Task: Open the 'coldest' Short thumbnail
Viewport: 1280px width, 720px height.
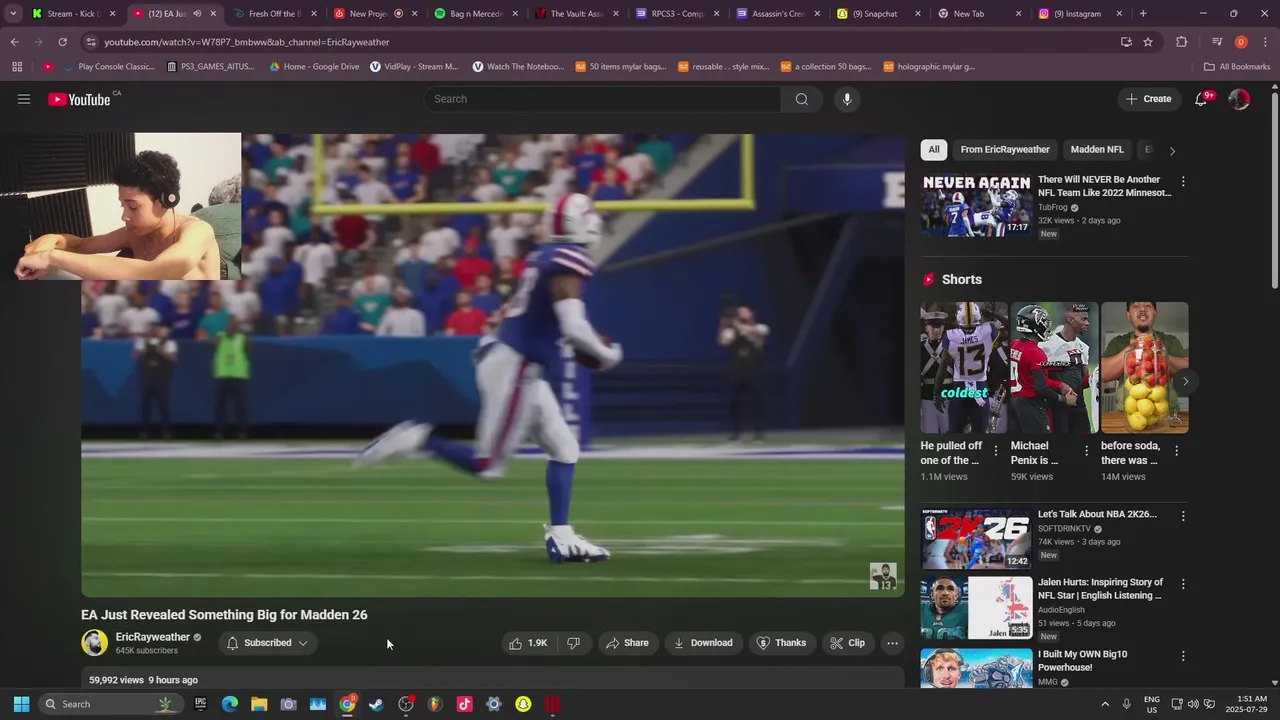Action: tap(964, 367)
